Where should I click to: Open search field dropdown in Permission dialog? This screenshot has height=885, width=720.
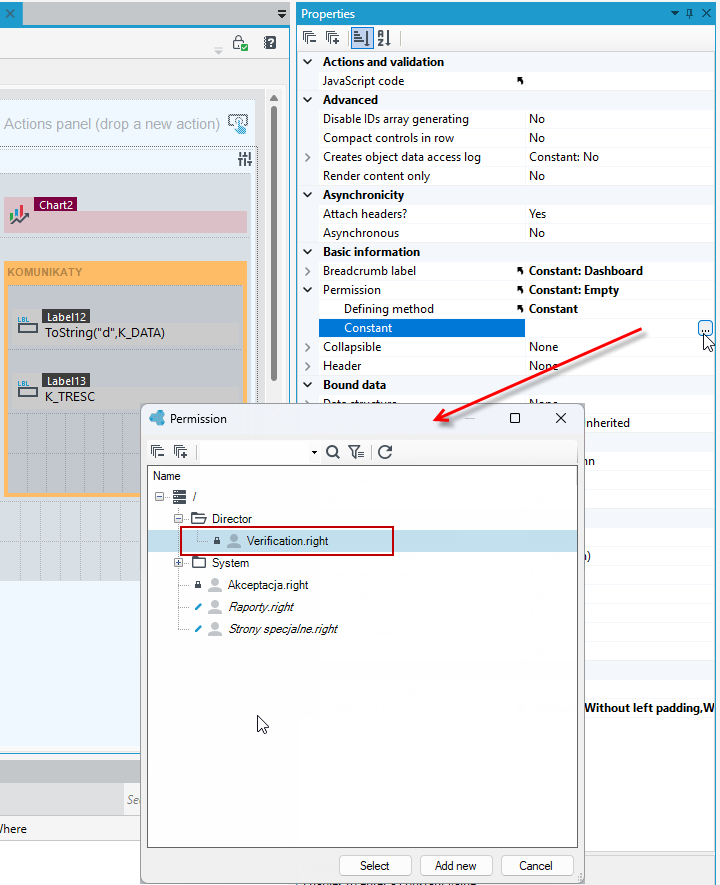pos(314,453)
